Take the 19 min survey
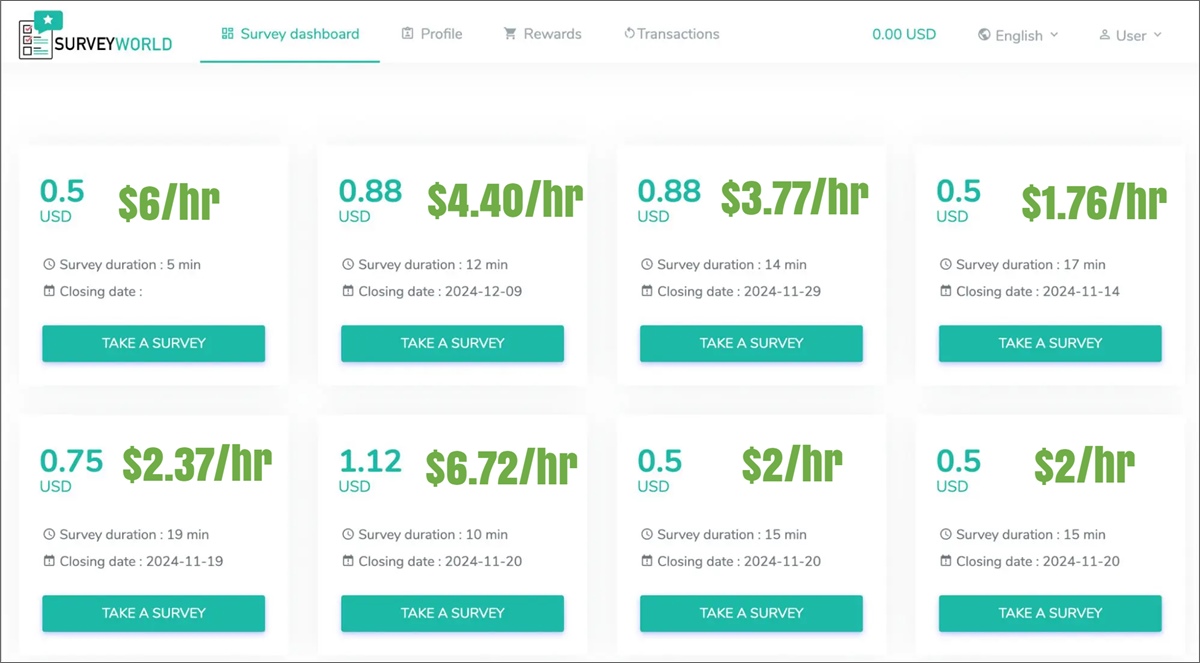1200x663 pixels. pyautogui.click(x=153, y=613)
